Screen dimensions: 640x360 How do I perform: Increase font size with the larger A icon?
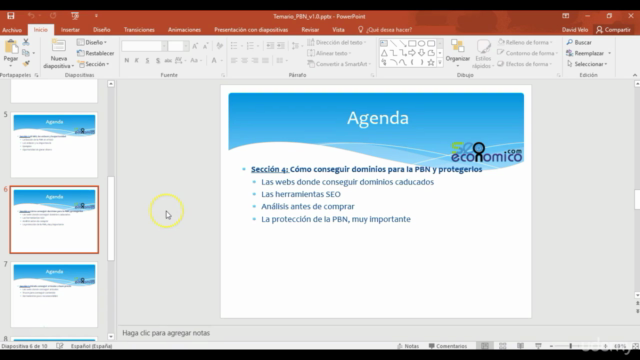(x=195, y=46)
